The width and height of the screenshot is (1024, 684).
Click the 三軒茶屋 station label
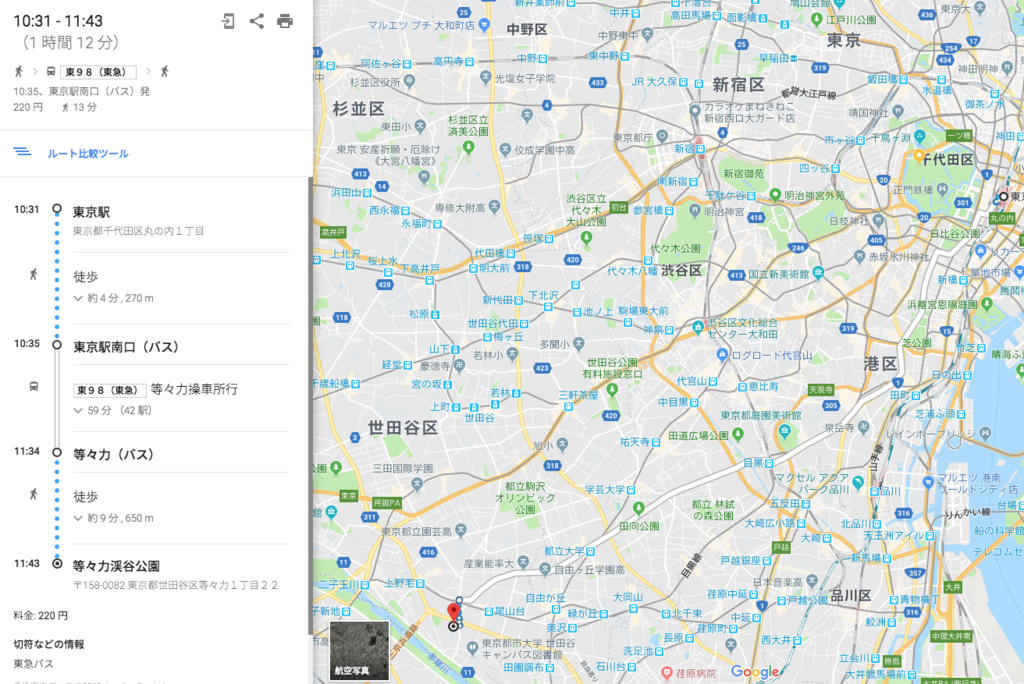pos(578,395)
